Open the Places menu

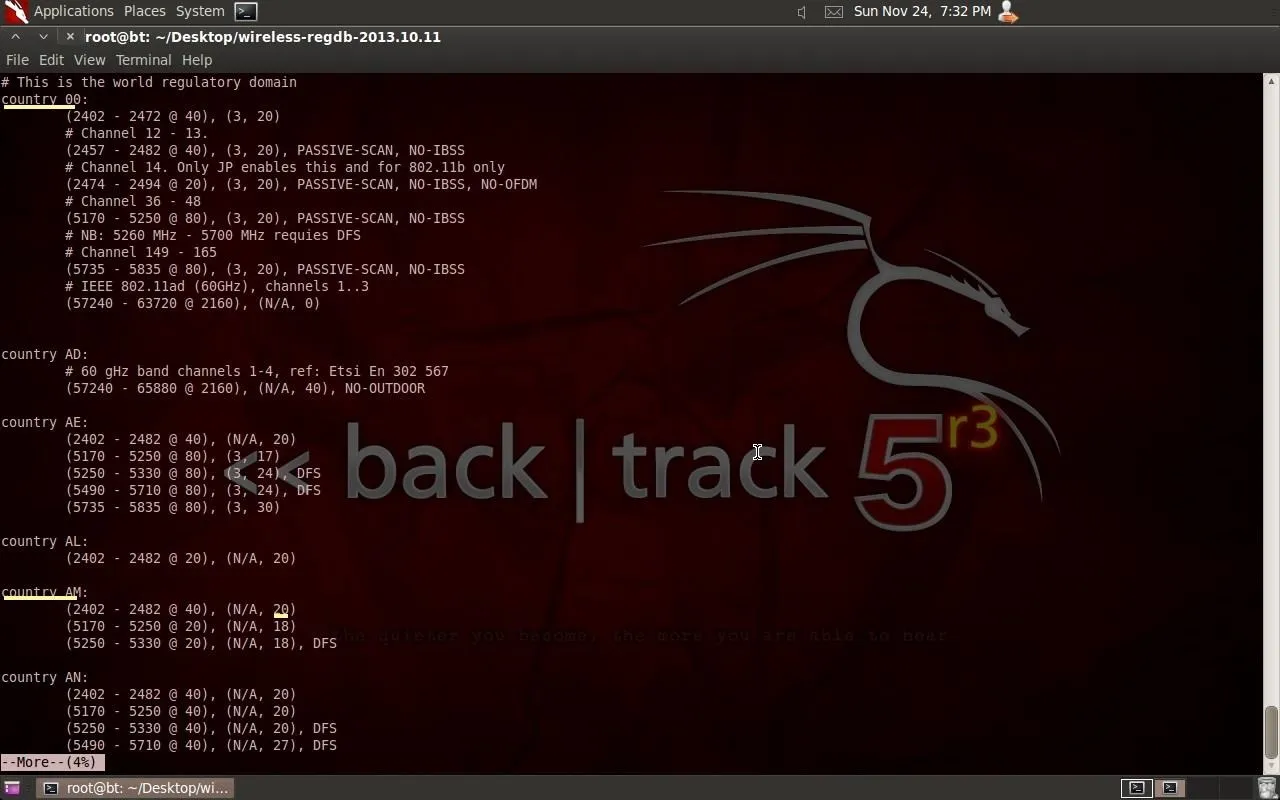[x=144, y=11]
